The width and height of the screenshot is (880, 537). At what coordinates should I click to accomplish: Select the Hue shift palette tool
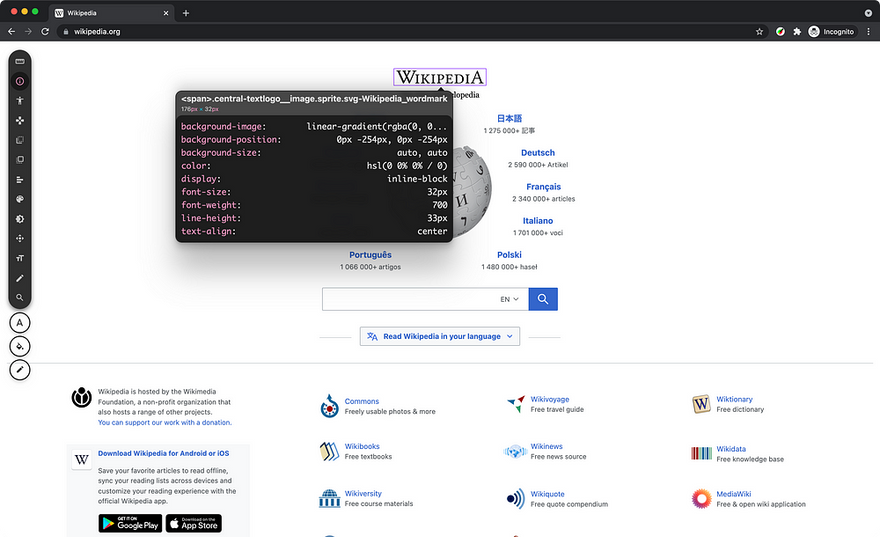[20, 199]
